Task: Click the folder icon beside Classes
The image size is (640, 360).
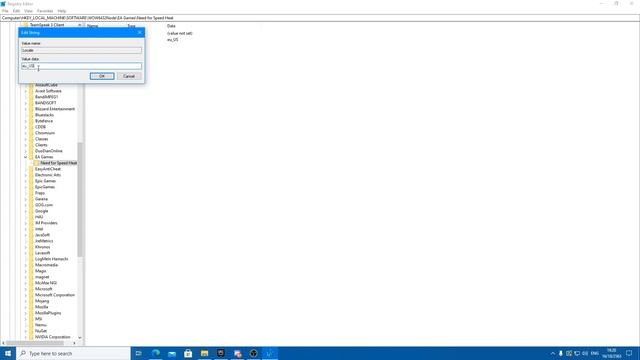Action: coord(31,139)
